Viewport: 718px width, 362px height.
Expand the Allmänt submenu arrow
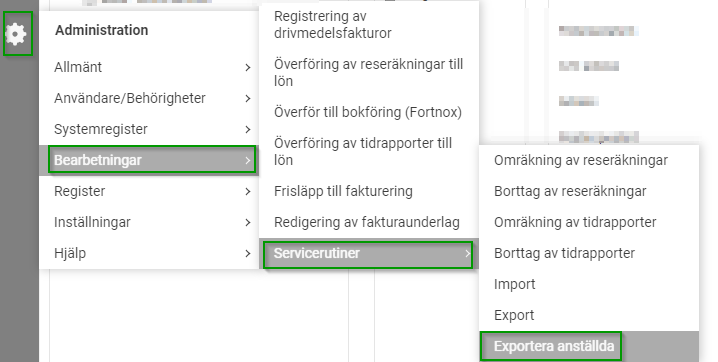tap(248, 67)
